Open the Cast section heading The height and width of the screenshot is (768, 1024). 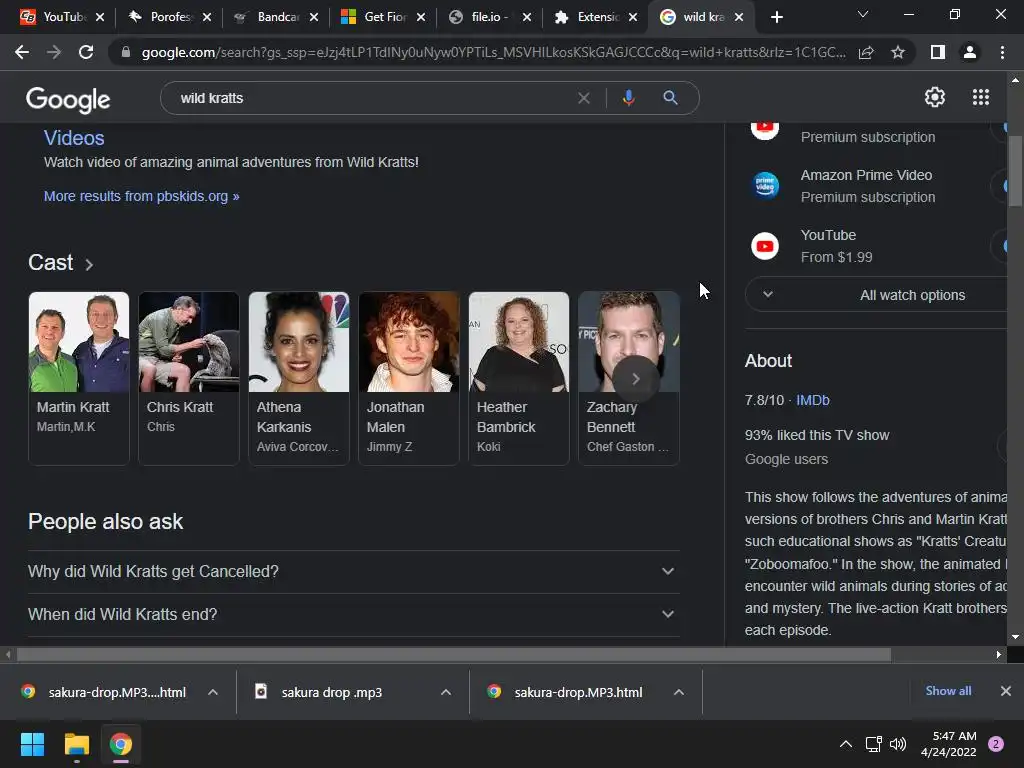[x=60, y=263]
